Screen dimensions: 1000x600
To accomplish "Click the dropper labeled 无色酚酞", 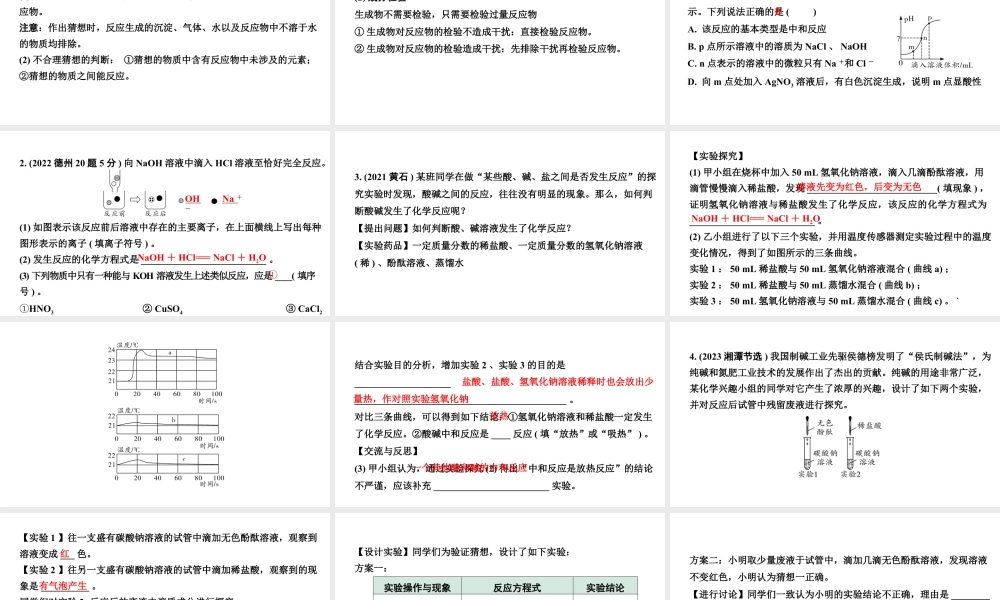I will click(807, 424).
